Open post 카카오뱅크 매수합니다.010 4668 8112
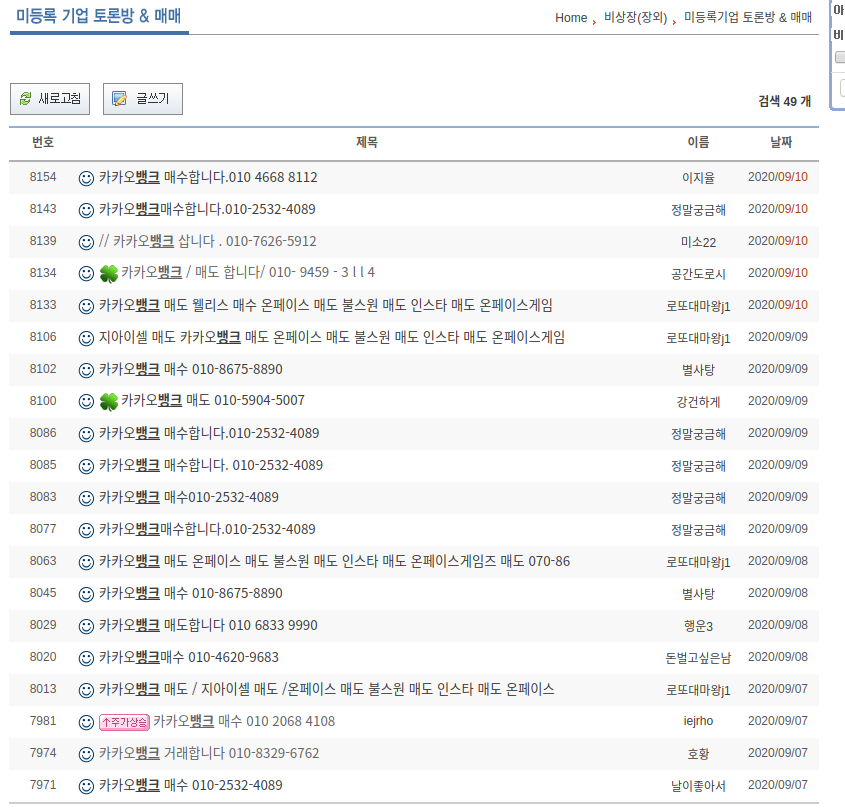Image resolution: width=845 pixels, height=811 pixels. (x=208, y=177)
